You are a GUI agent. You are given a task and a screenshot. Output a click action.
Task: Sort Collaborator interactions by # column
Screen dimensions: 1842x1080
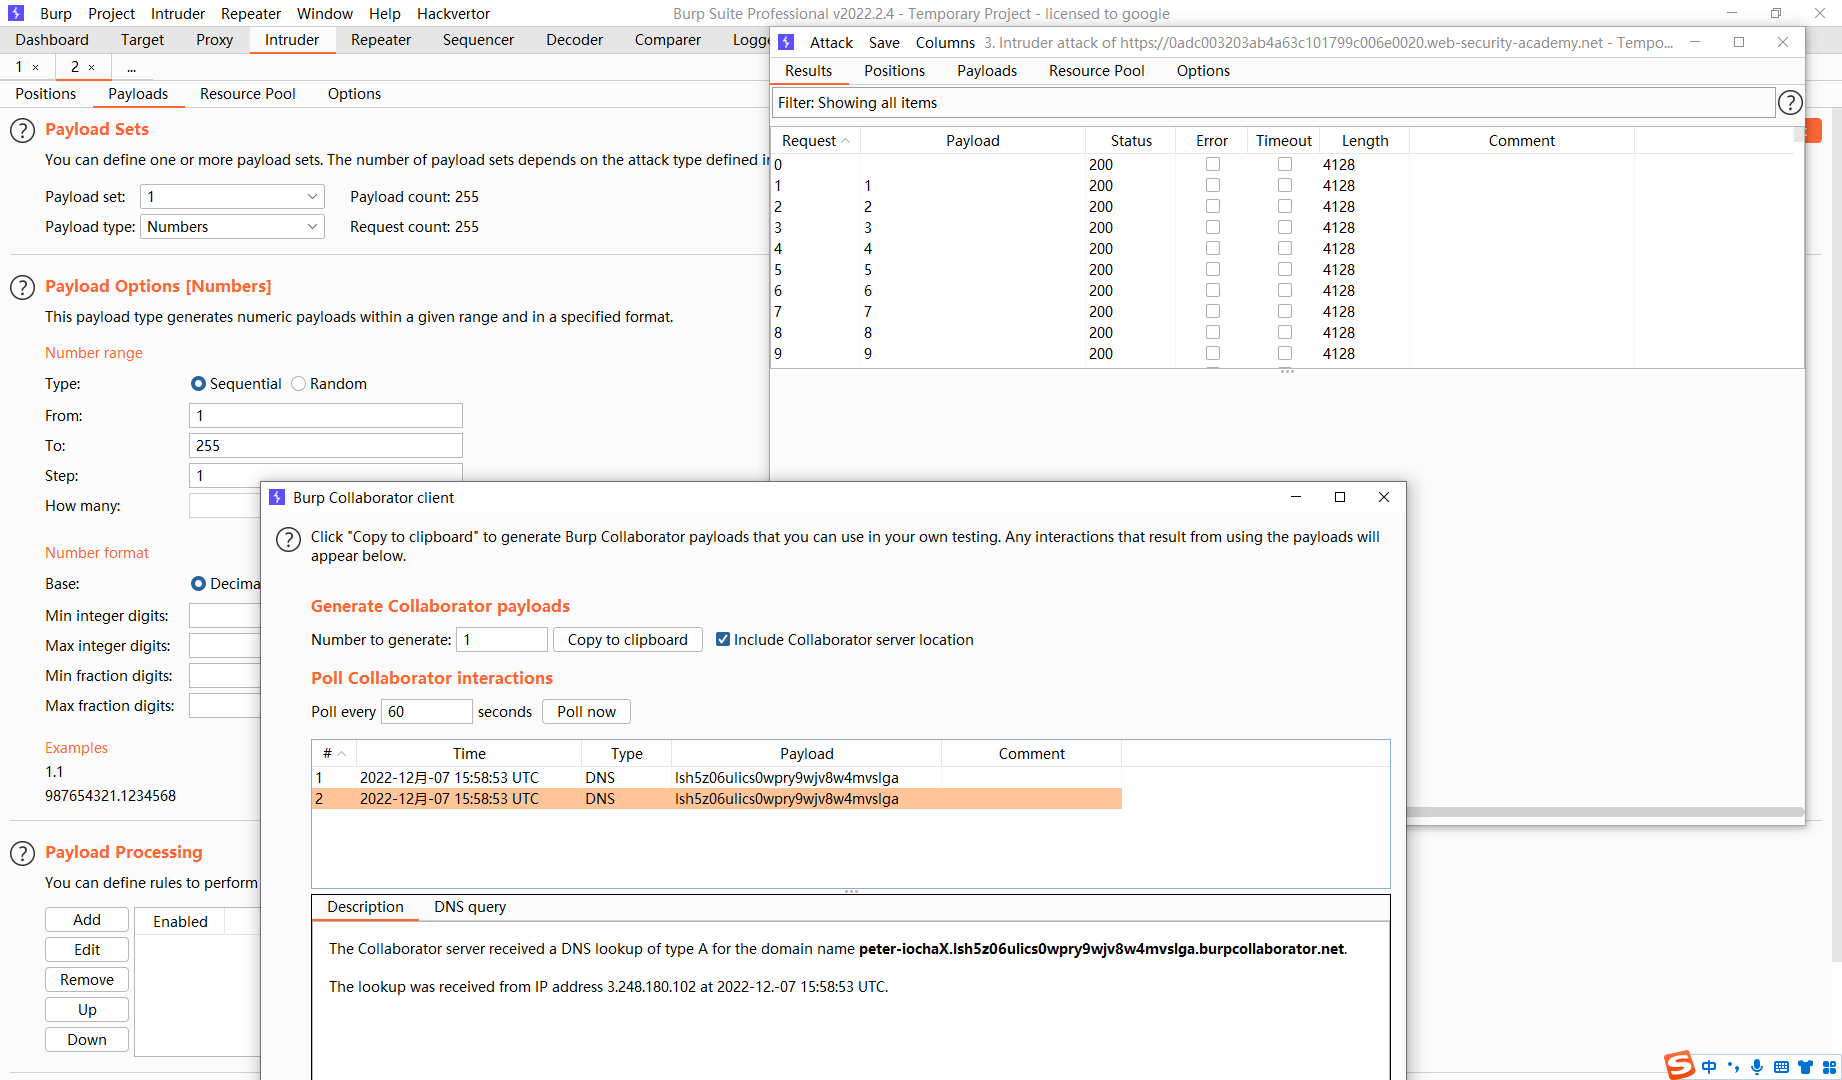pos(334,754)
